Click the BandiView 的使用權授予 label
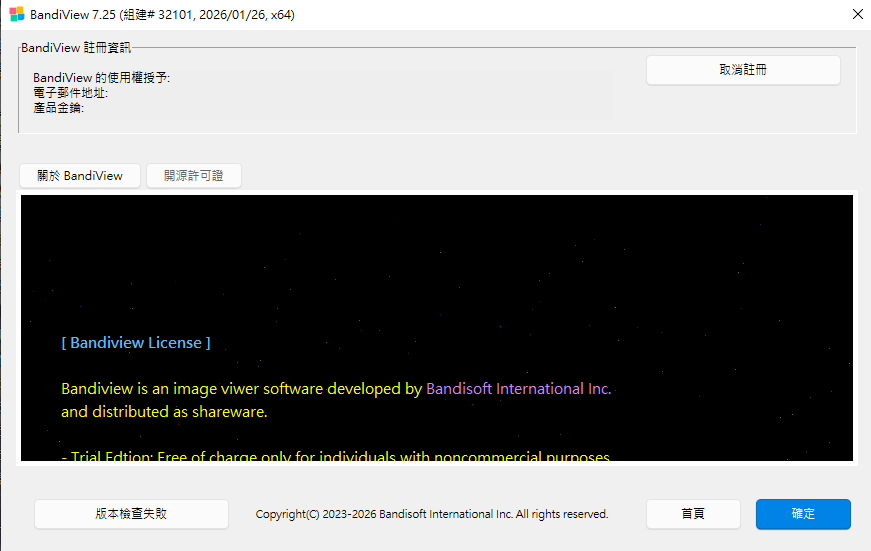Screen dimensions: 871x551 click(x=102, y=78)
